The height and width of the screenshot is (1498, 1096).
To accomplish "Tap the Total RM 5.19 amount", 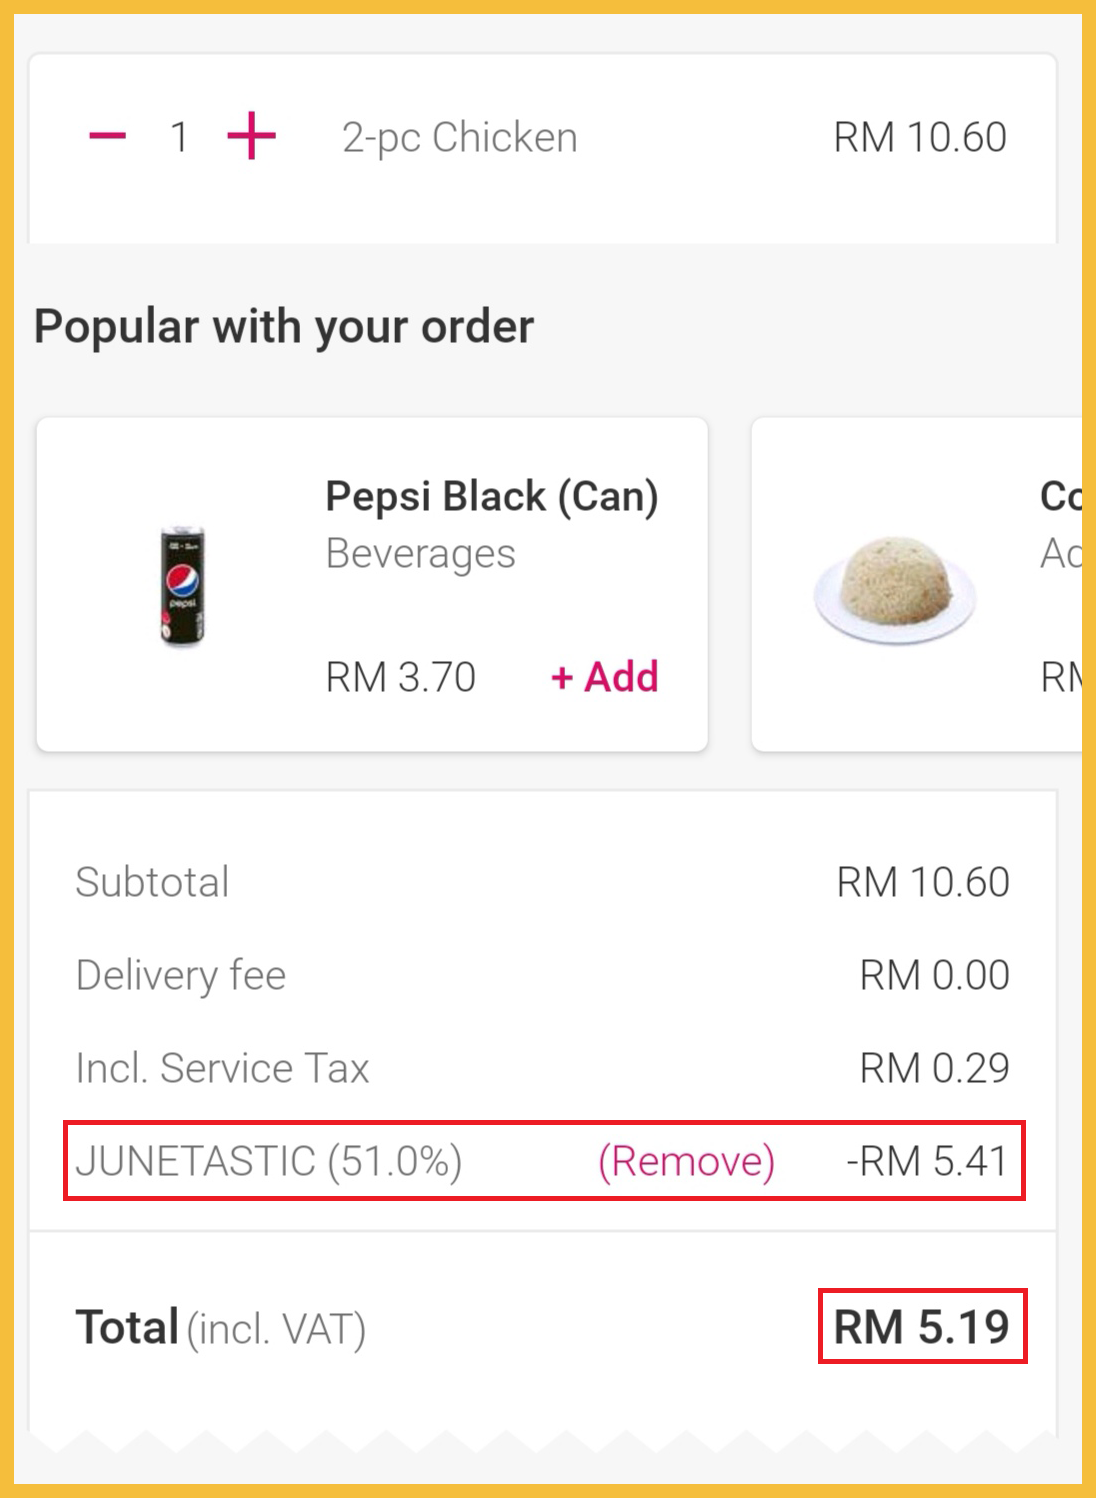I will click(x=921, y=1327).
